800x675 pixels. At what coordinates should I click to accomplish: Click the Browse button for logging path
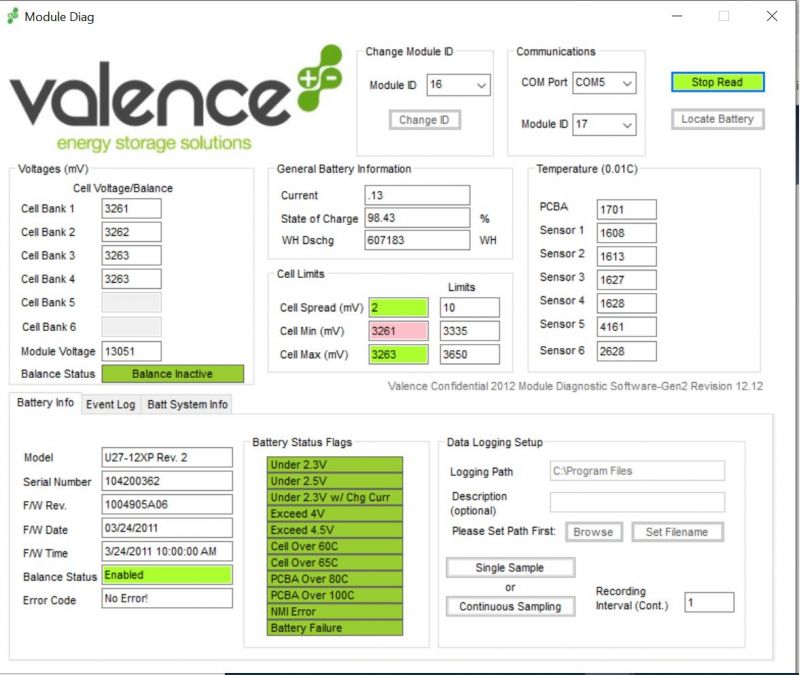pyautogui.click(x=593, y=532)
